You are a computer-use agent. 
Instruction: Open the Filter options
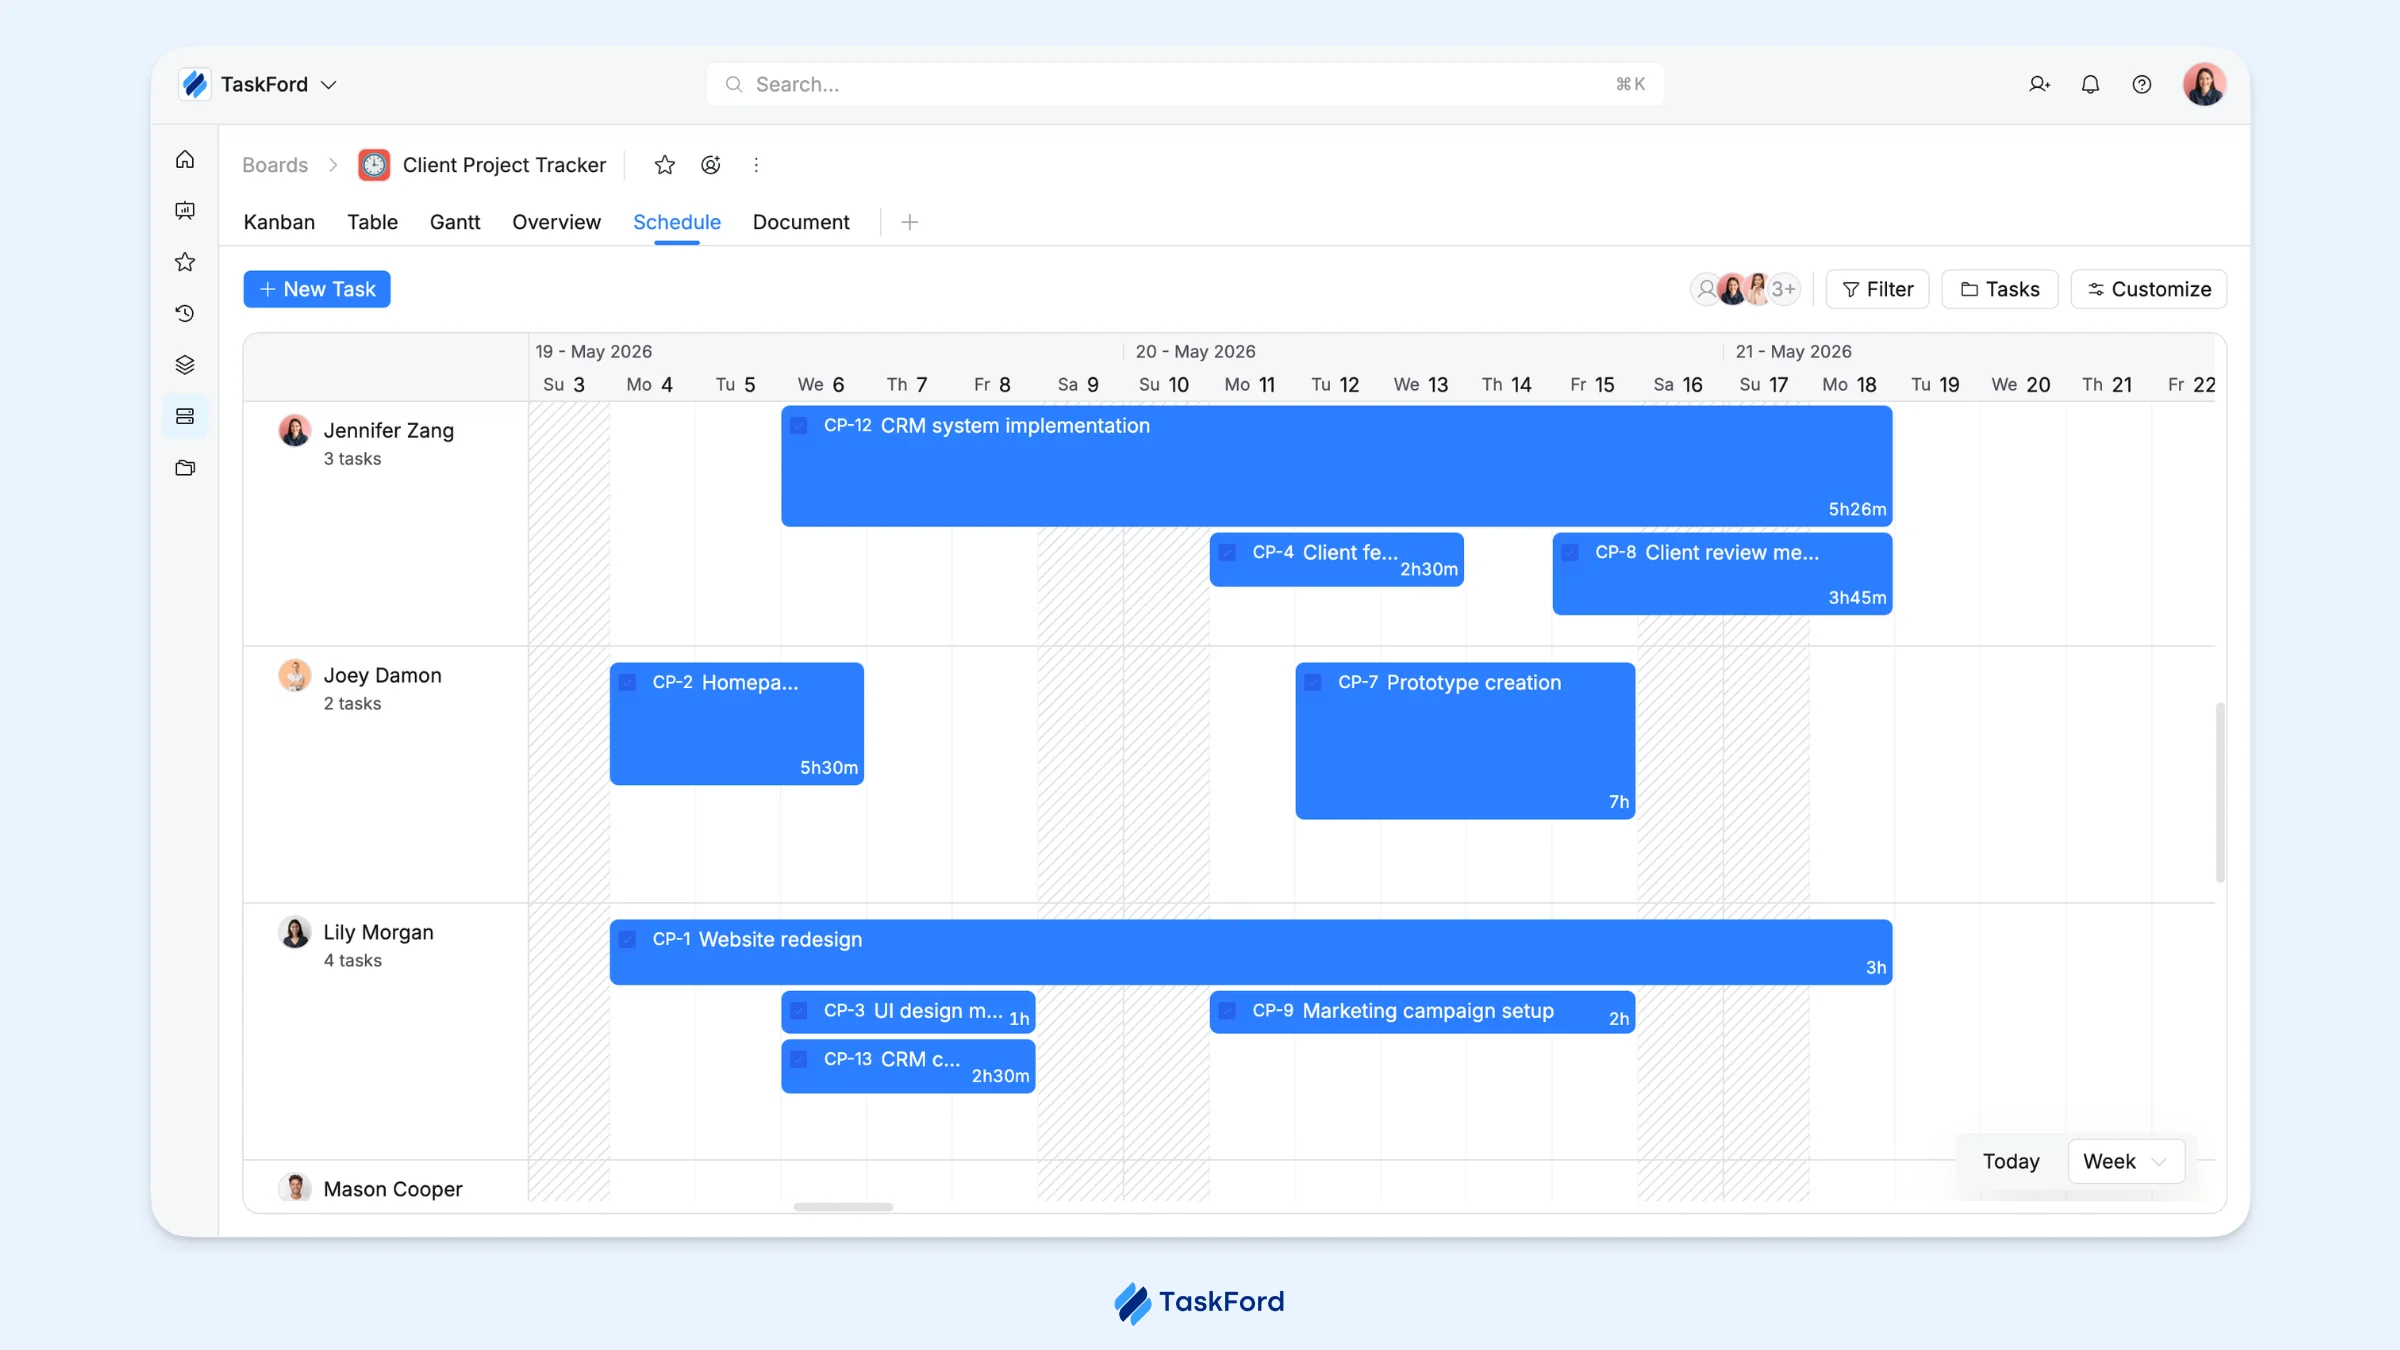coord(1877,289)
